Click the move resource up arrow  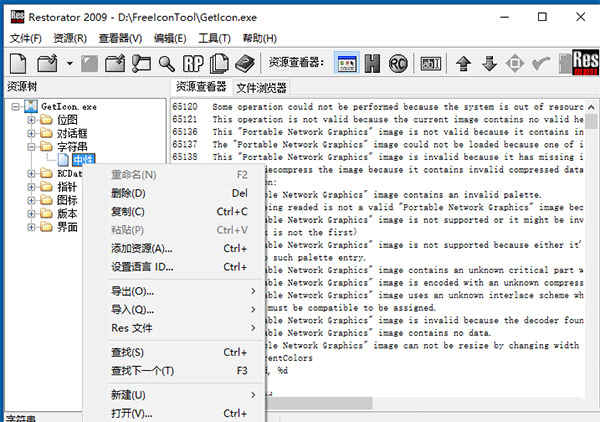[x=463, y=64]
